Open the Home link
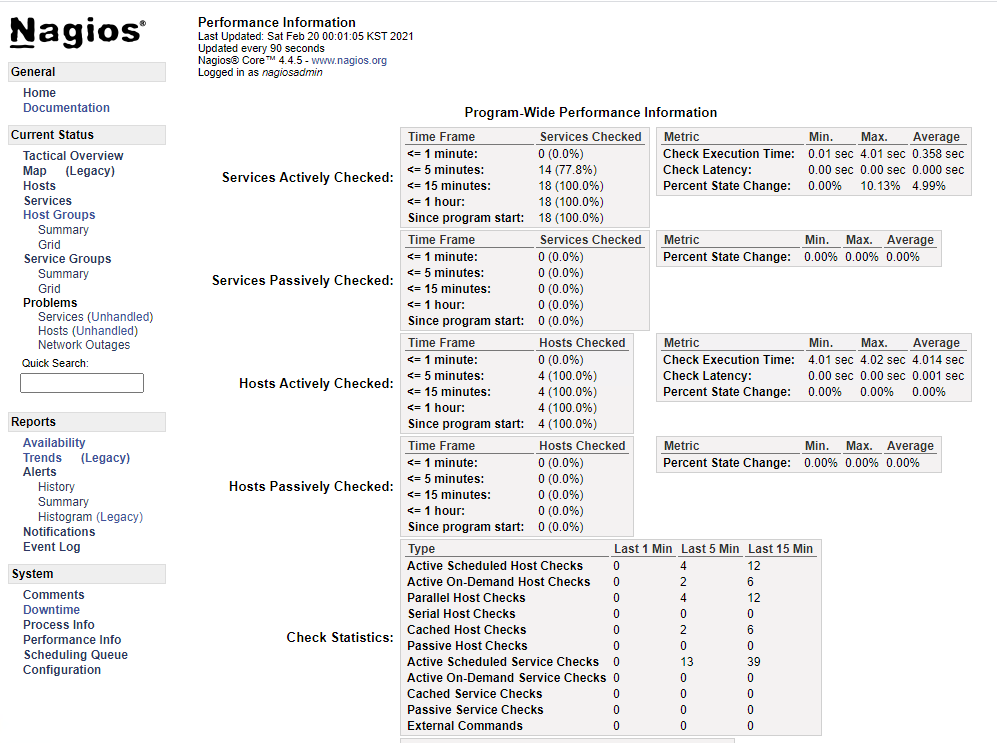 (39, 93)
